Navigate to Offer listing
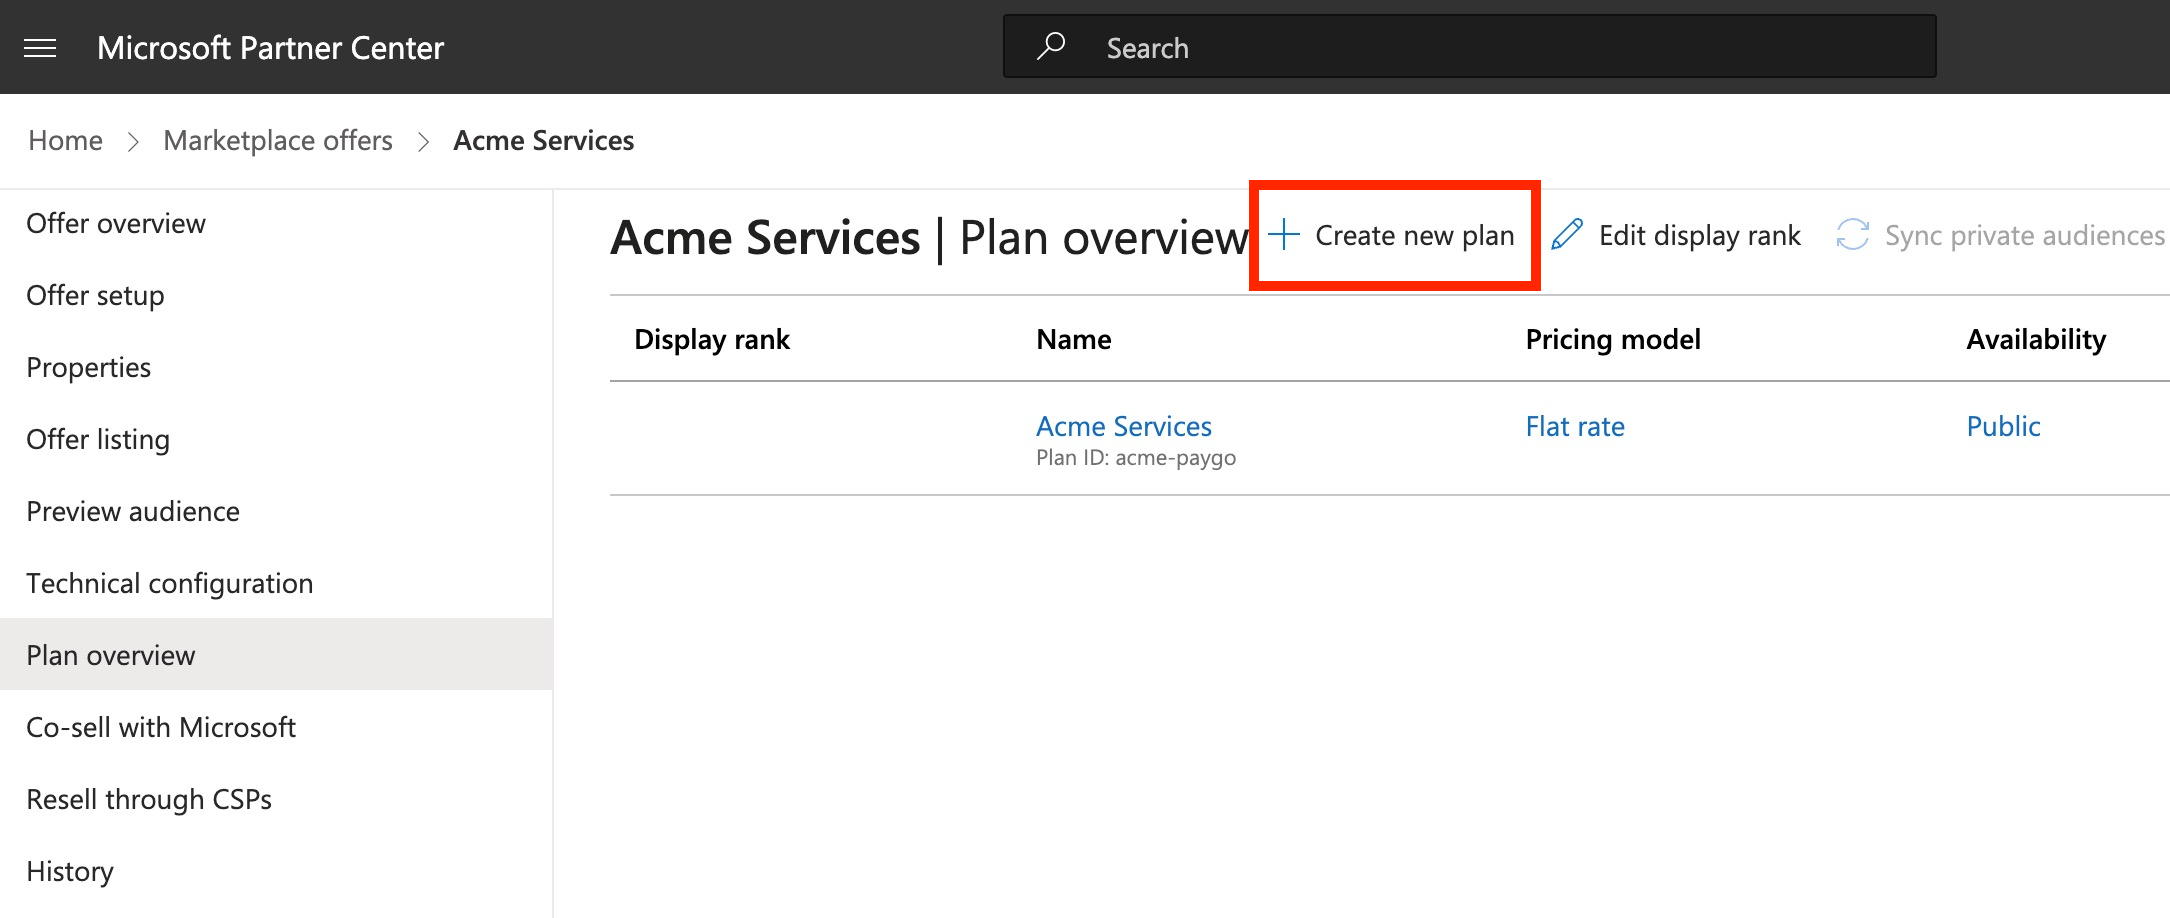Image resolution: width=2170 pixels, height=918 pixels. click(98, 440)
